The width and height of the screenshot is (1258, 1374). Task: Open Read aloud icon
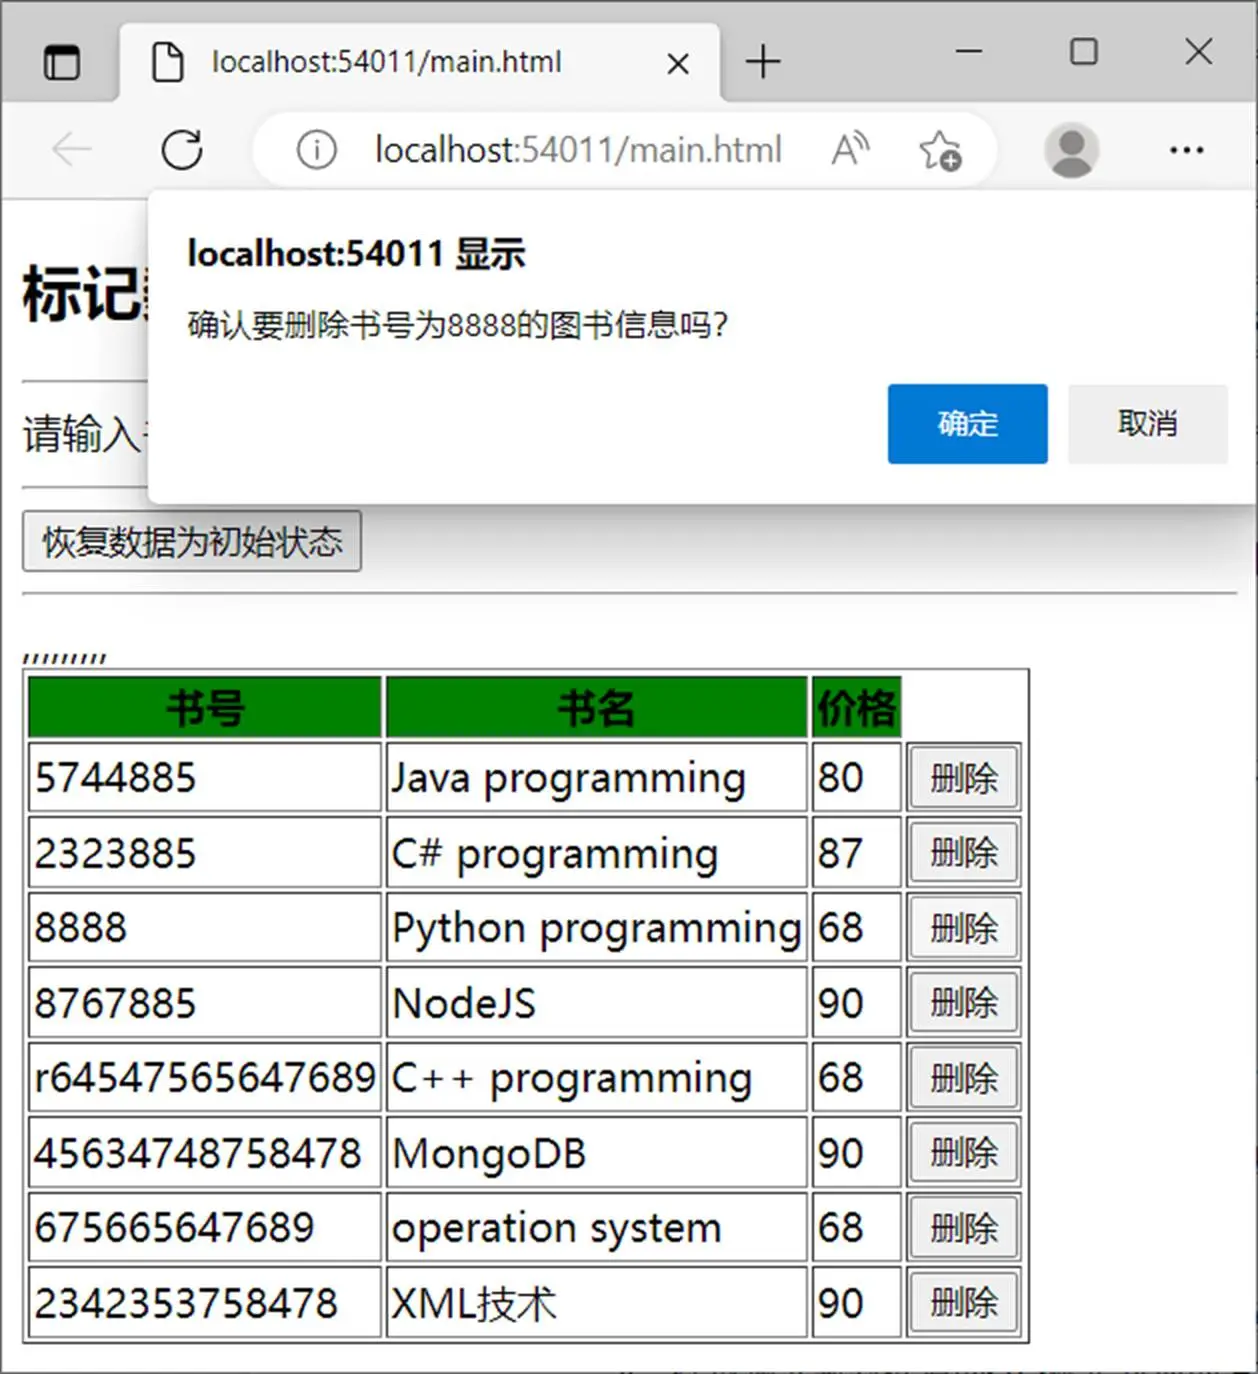[x=850, y=150]
